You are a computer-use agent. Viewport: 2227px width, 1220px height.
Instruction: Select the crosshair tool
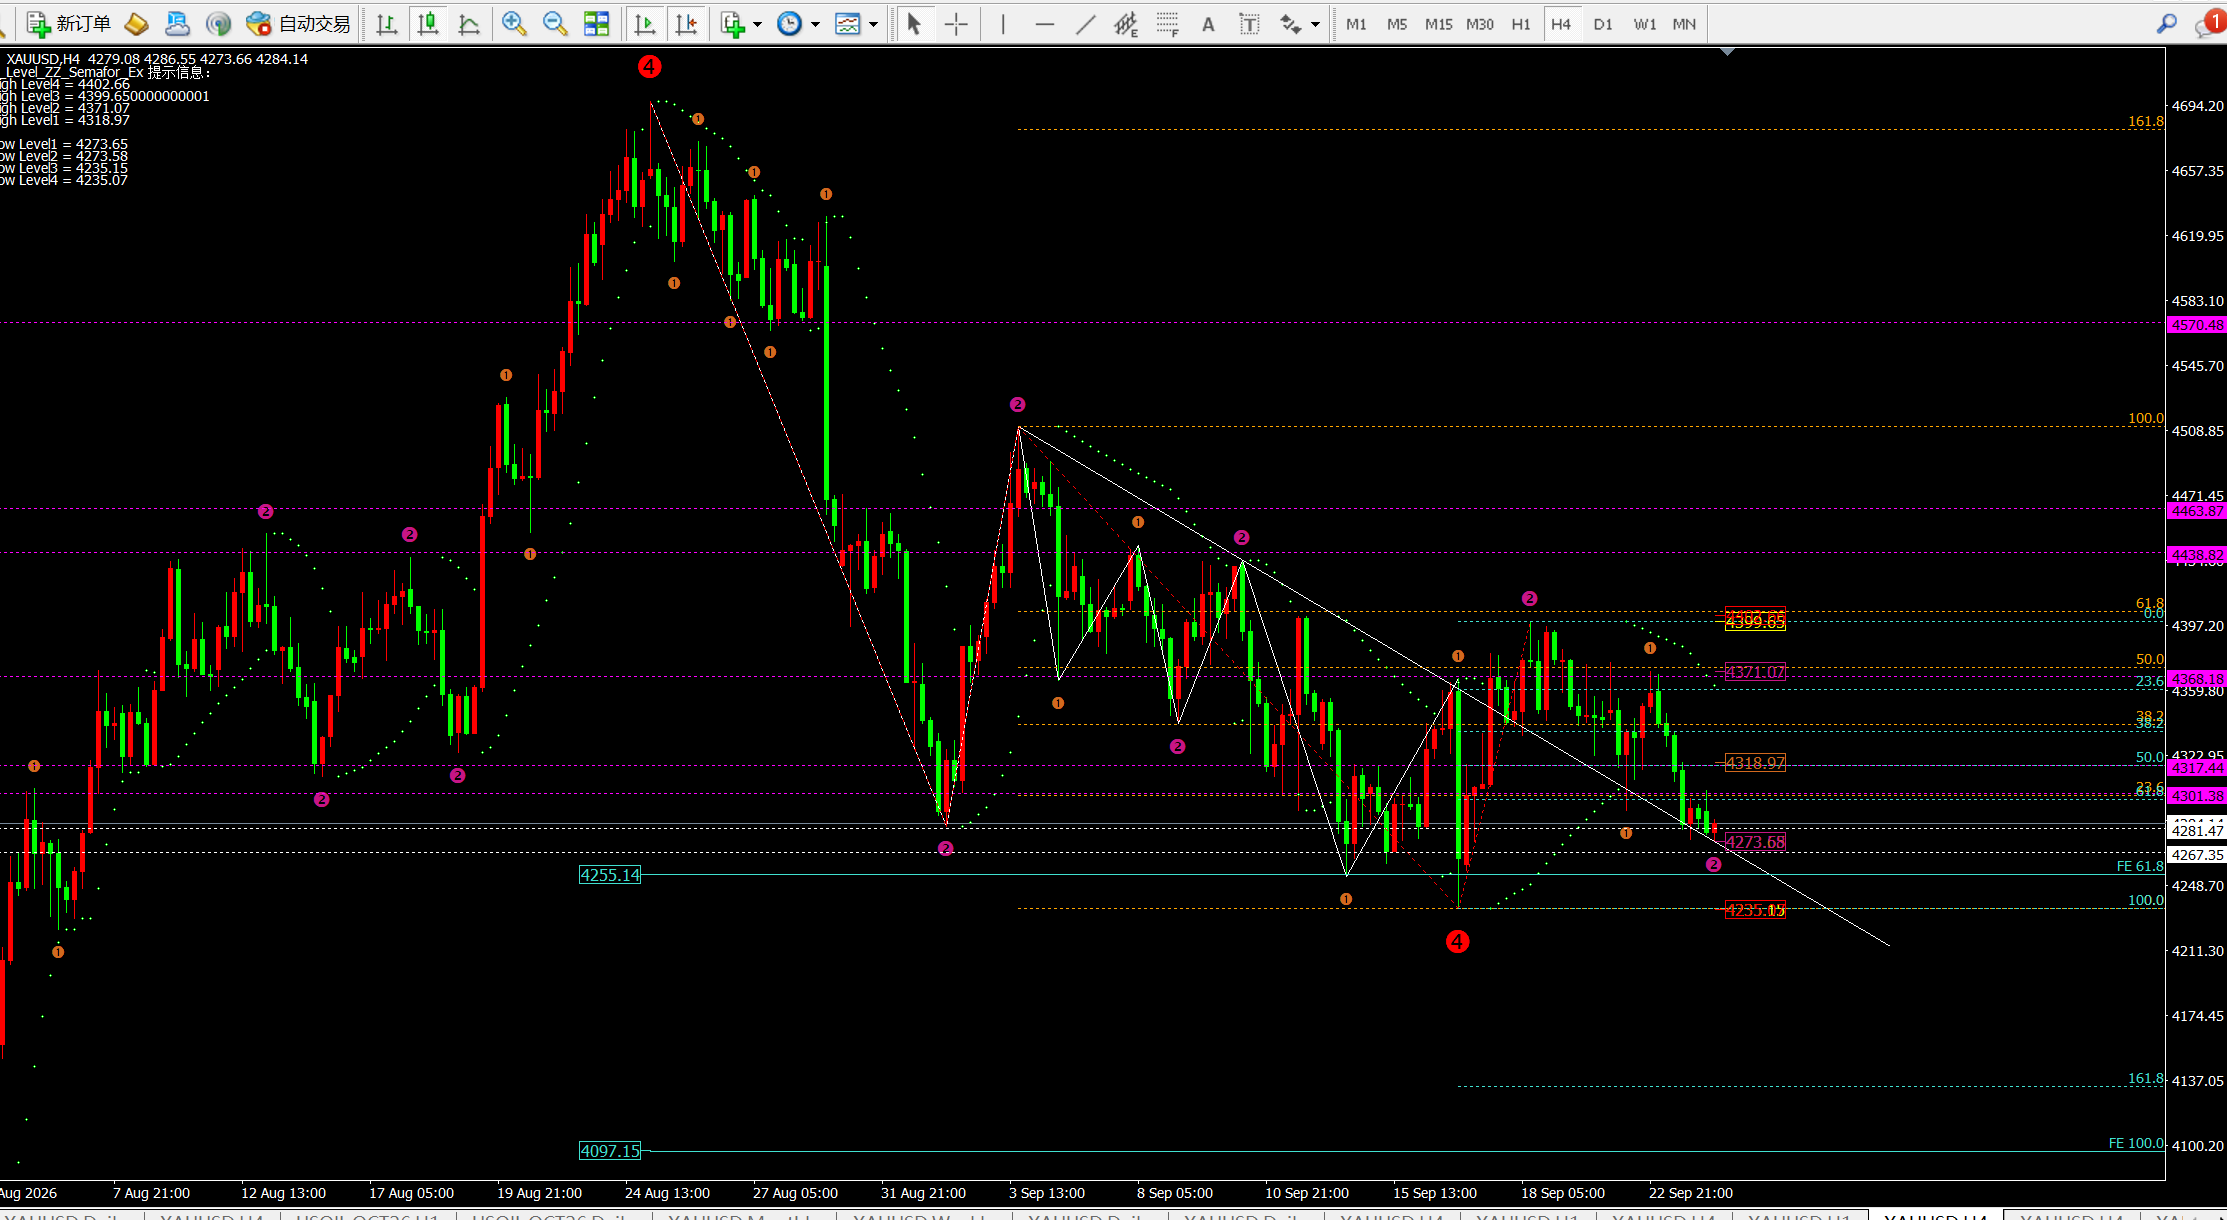coord(956,23)
